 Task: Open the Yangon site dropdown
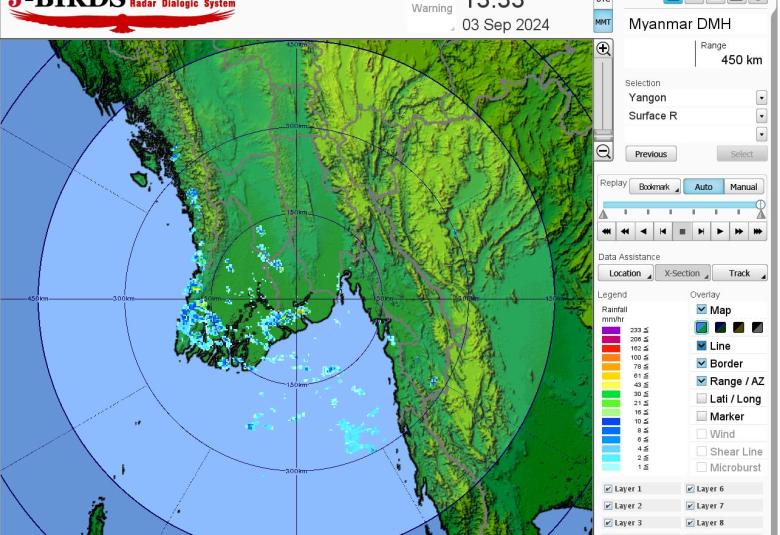pyautogui.click(x=761, y=98)
